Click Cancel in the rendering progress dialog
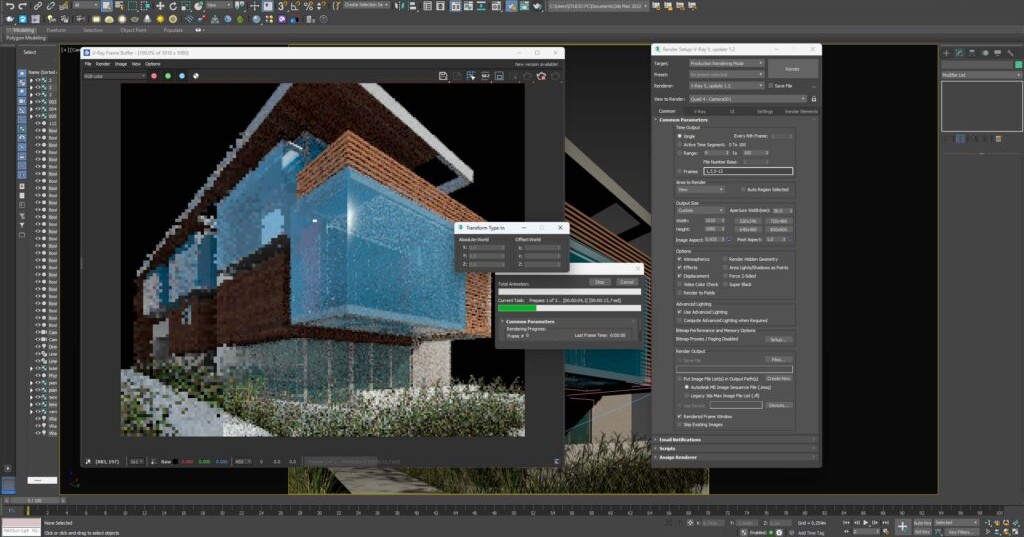This screenshot has height=537, width=1024. click(x=627, y=282)
